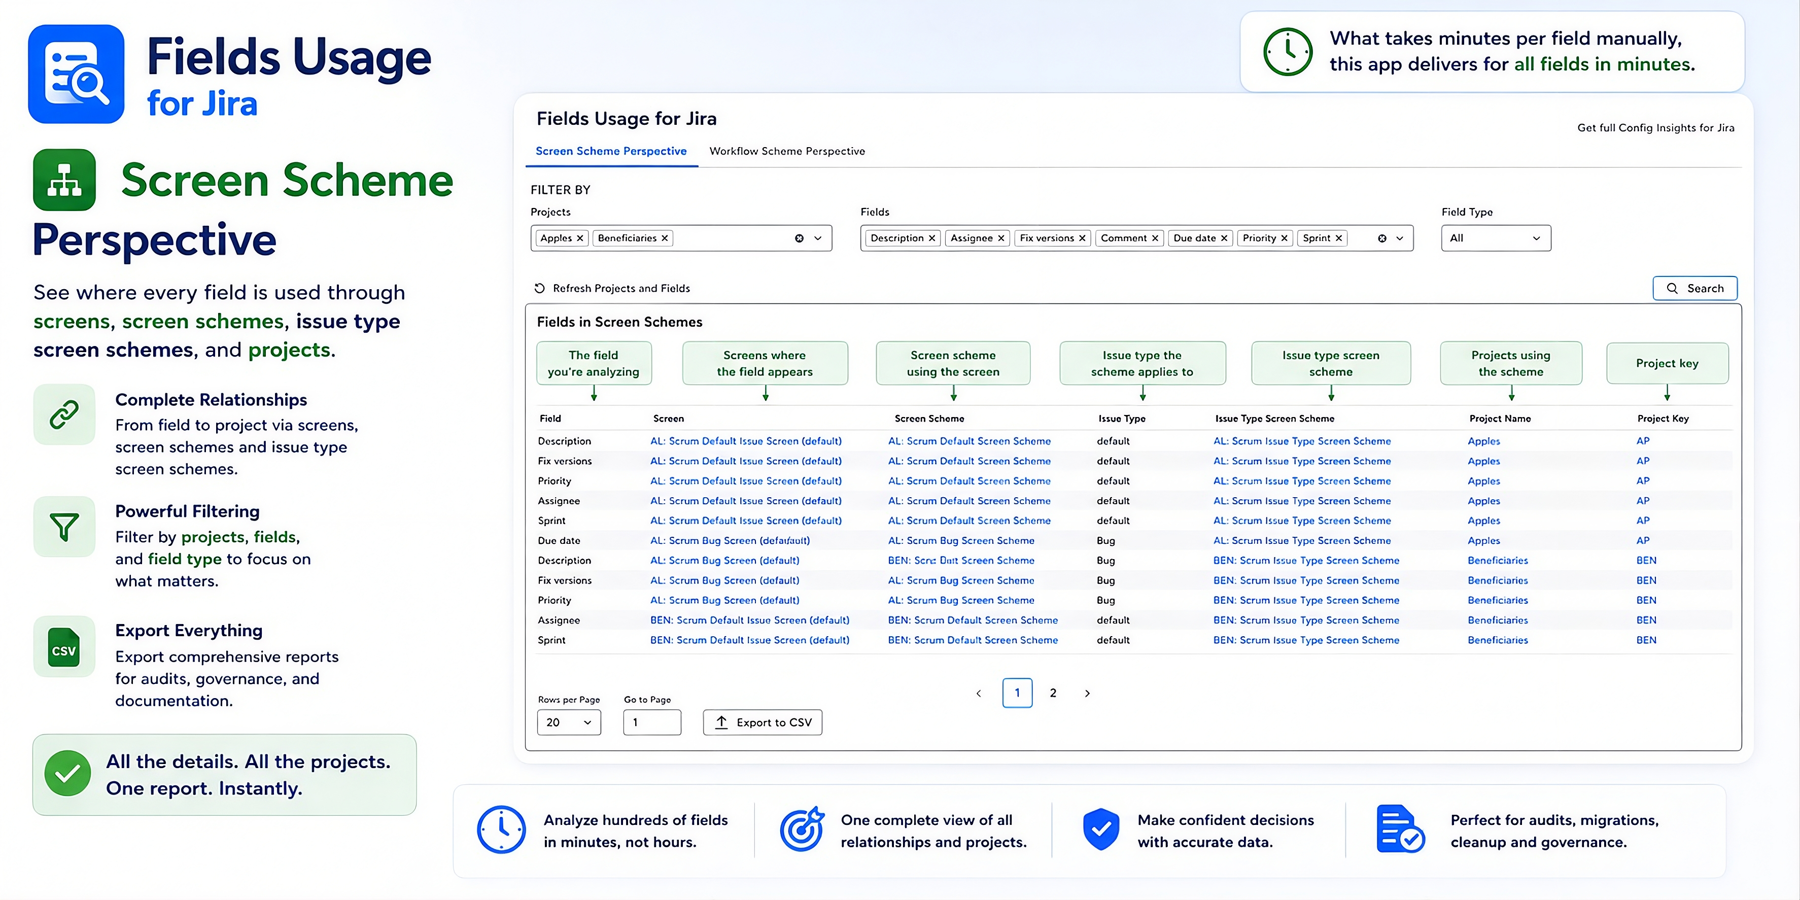Remove the Assignee field chip

click(x=1001, y=238)
